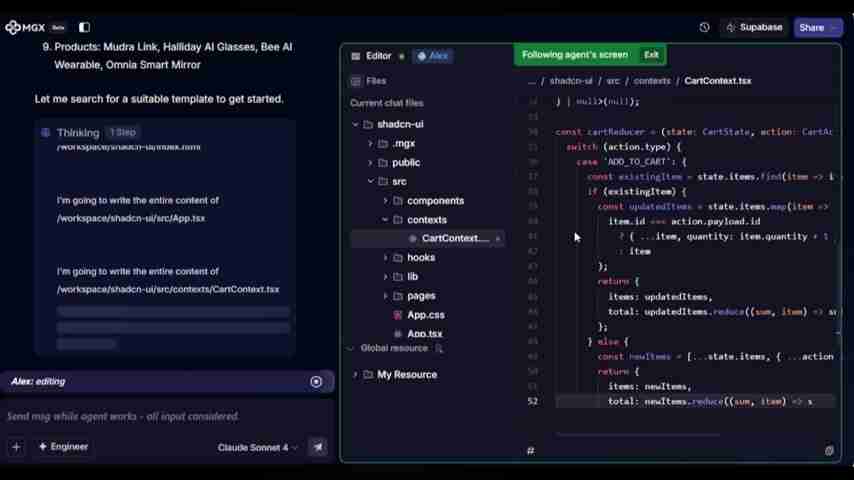
Task: Click the contexts breadcrumb
Action: (x=652, y=81)
